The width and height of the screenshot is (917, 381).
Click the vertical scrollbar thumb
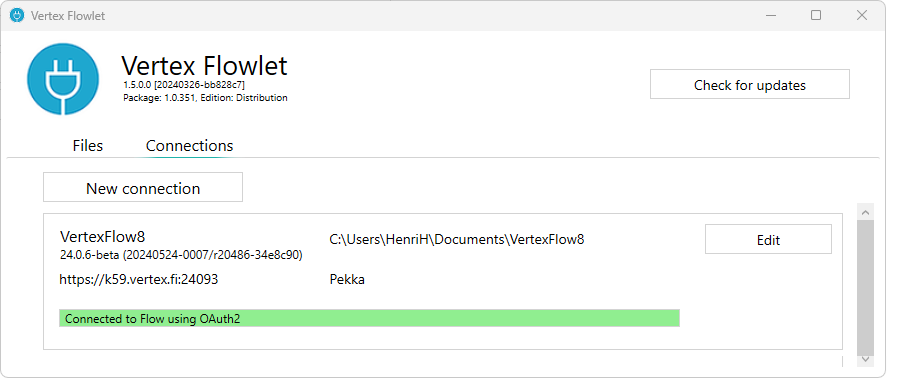(x=866, y=287)
